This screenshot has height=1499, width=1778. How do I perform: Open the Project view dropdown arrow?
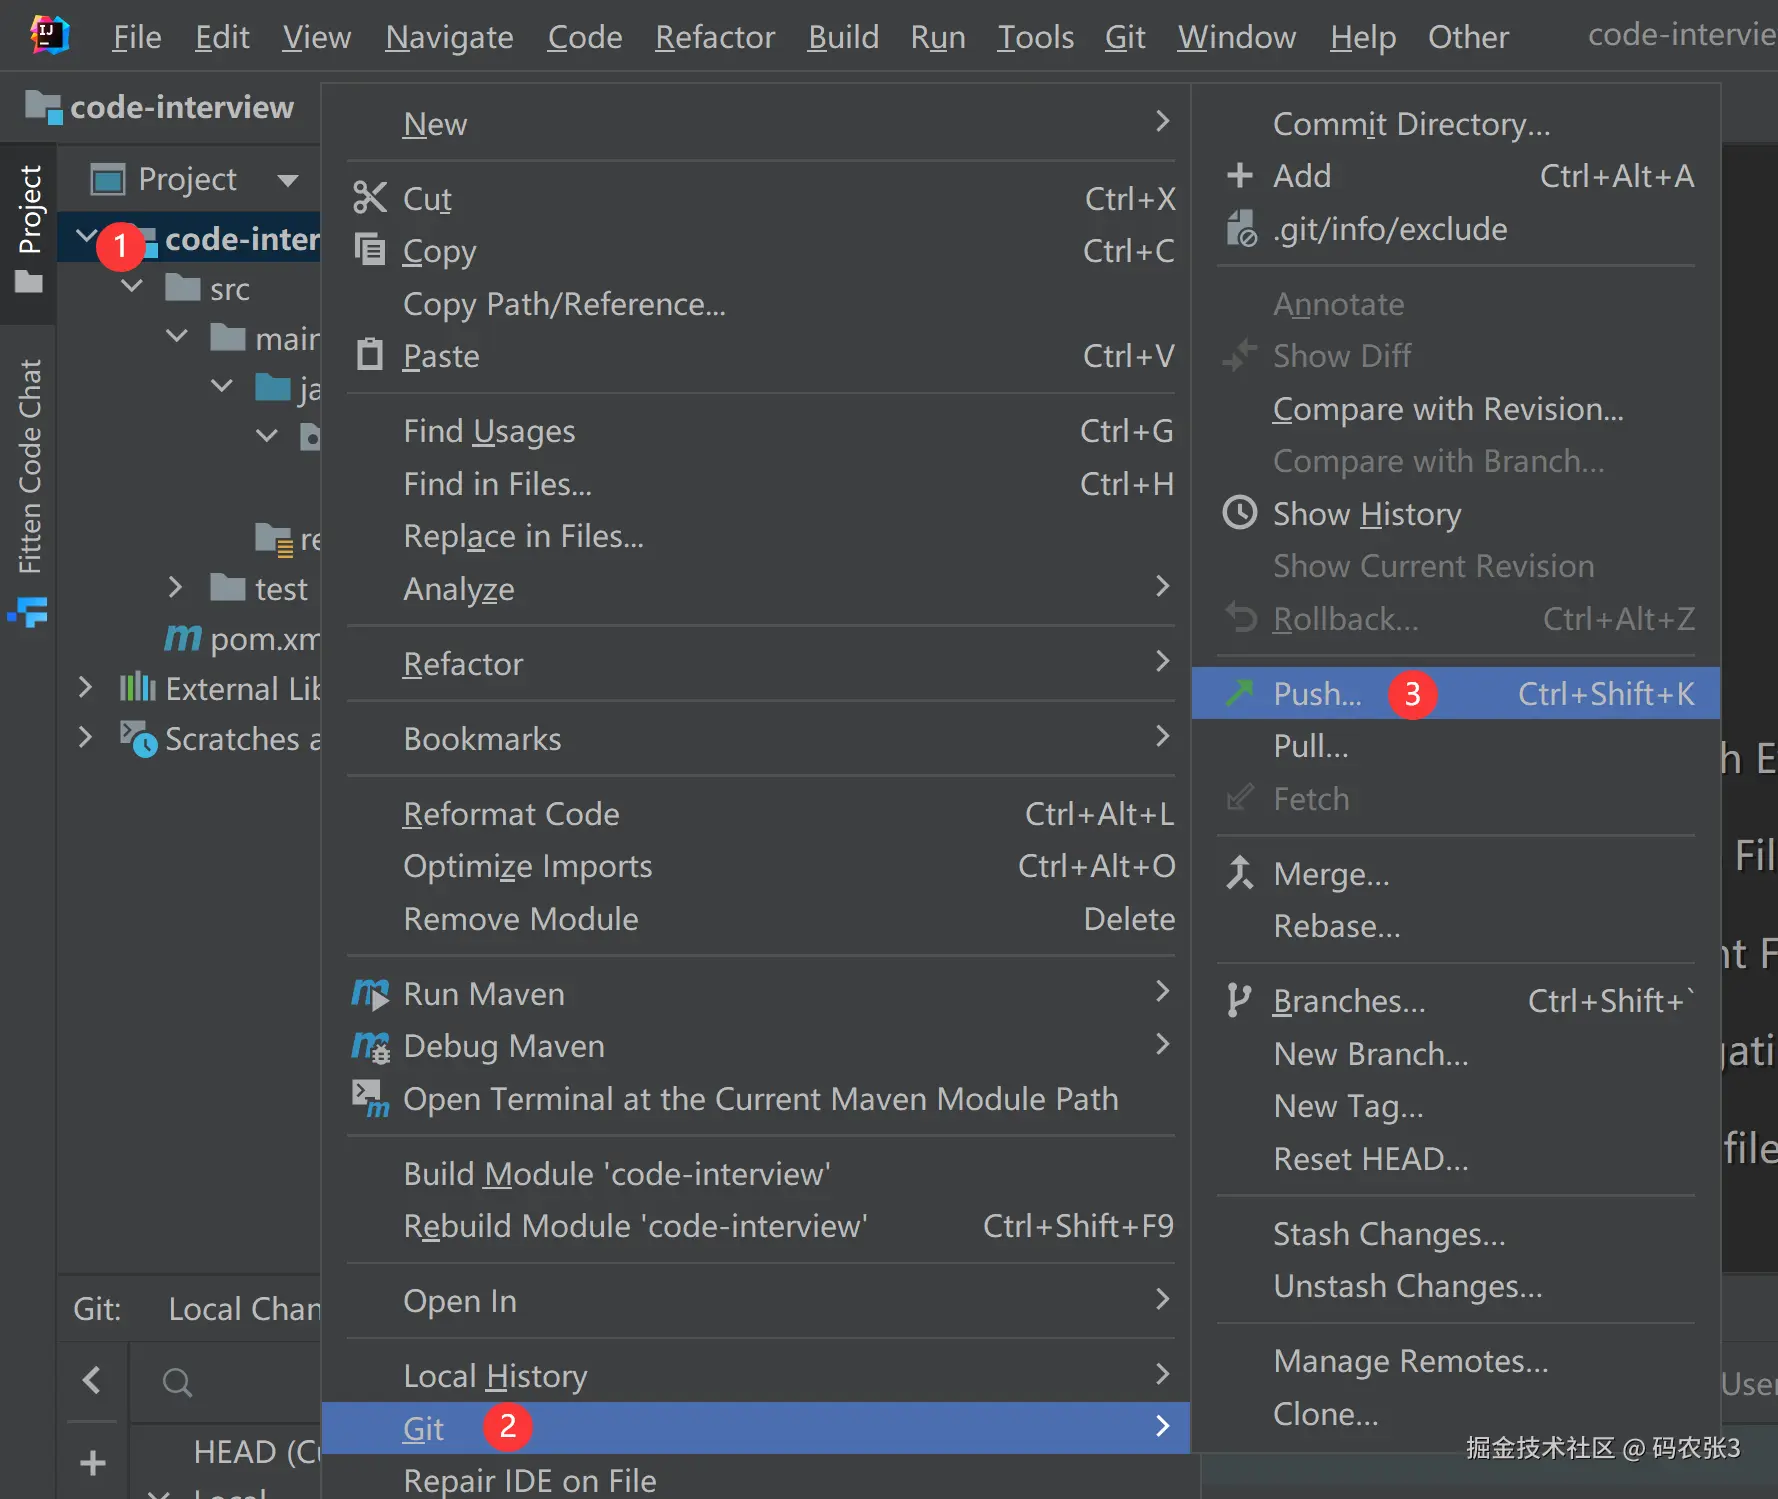tap(288, 181)
